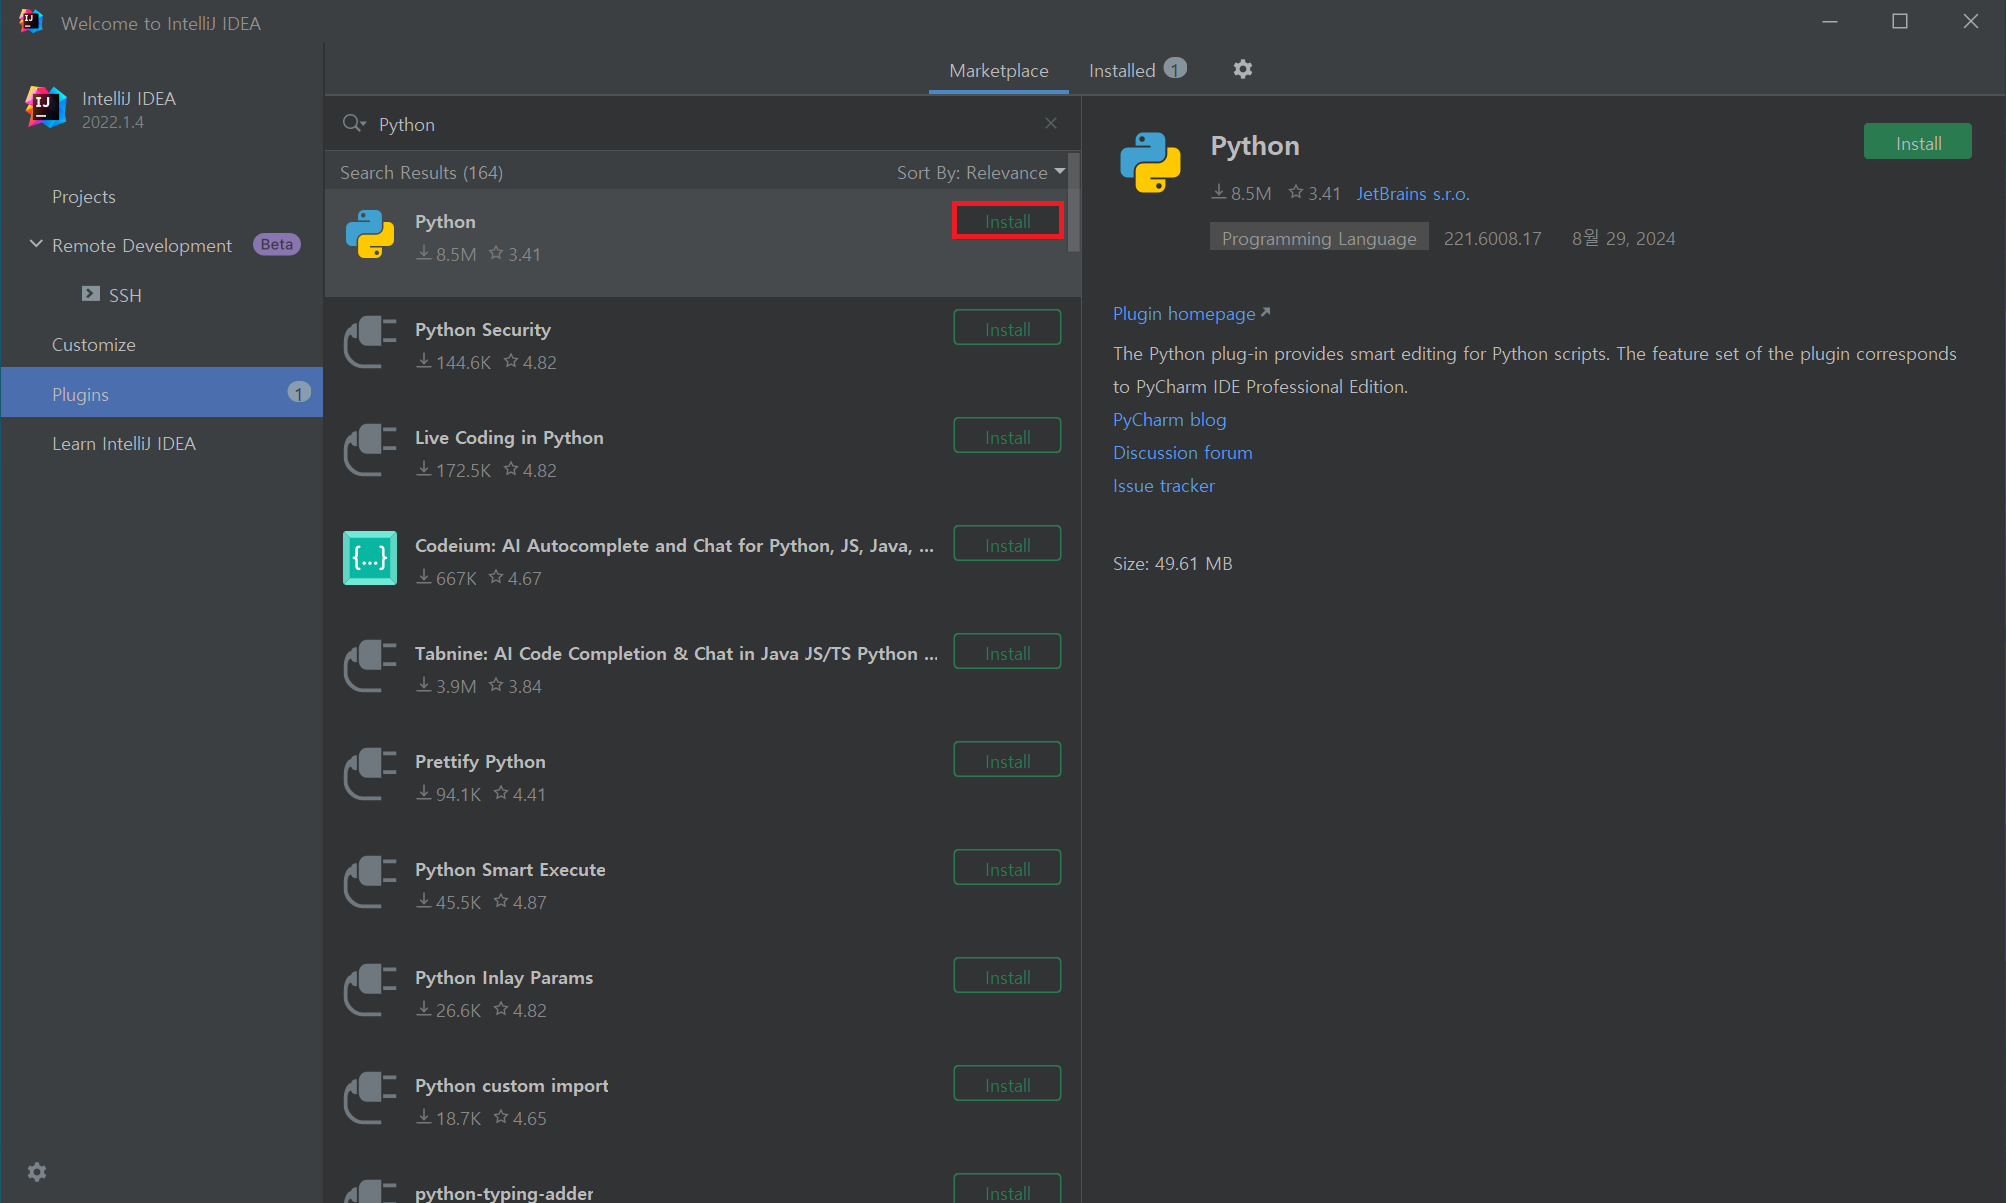Open the Sort By Relevance dropdown
The image size is (2006, 1203).
pyautogui.click(x=980, y=173)
